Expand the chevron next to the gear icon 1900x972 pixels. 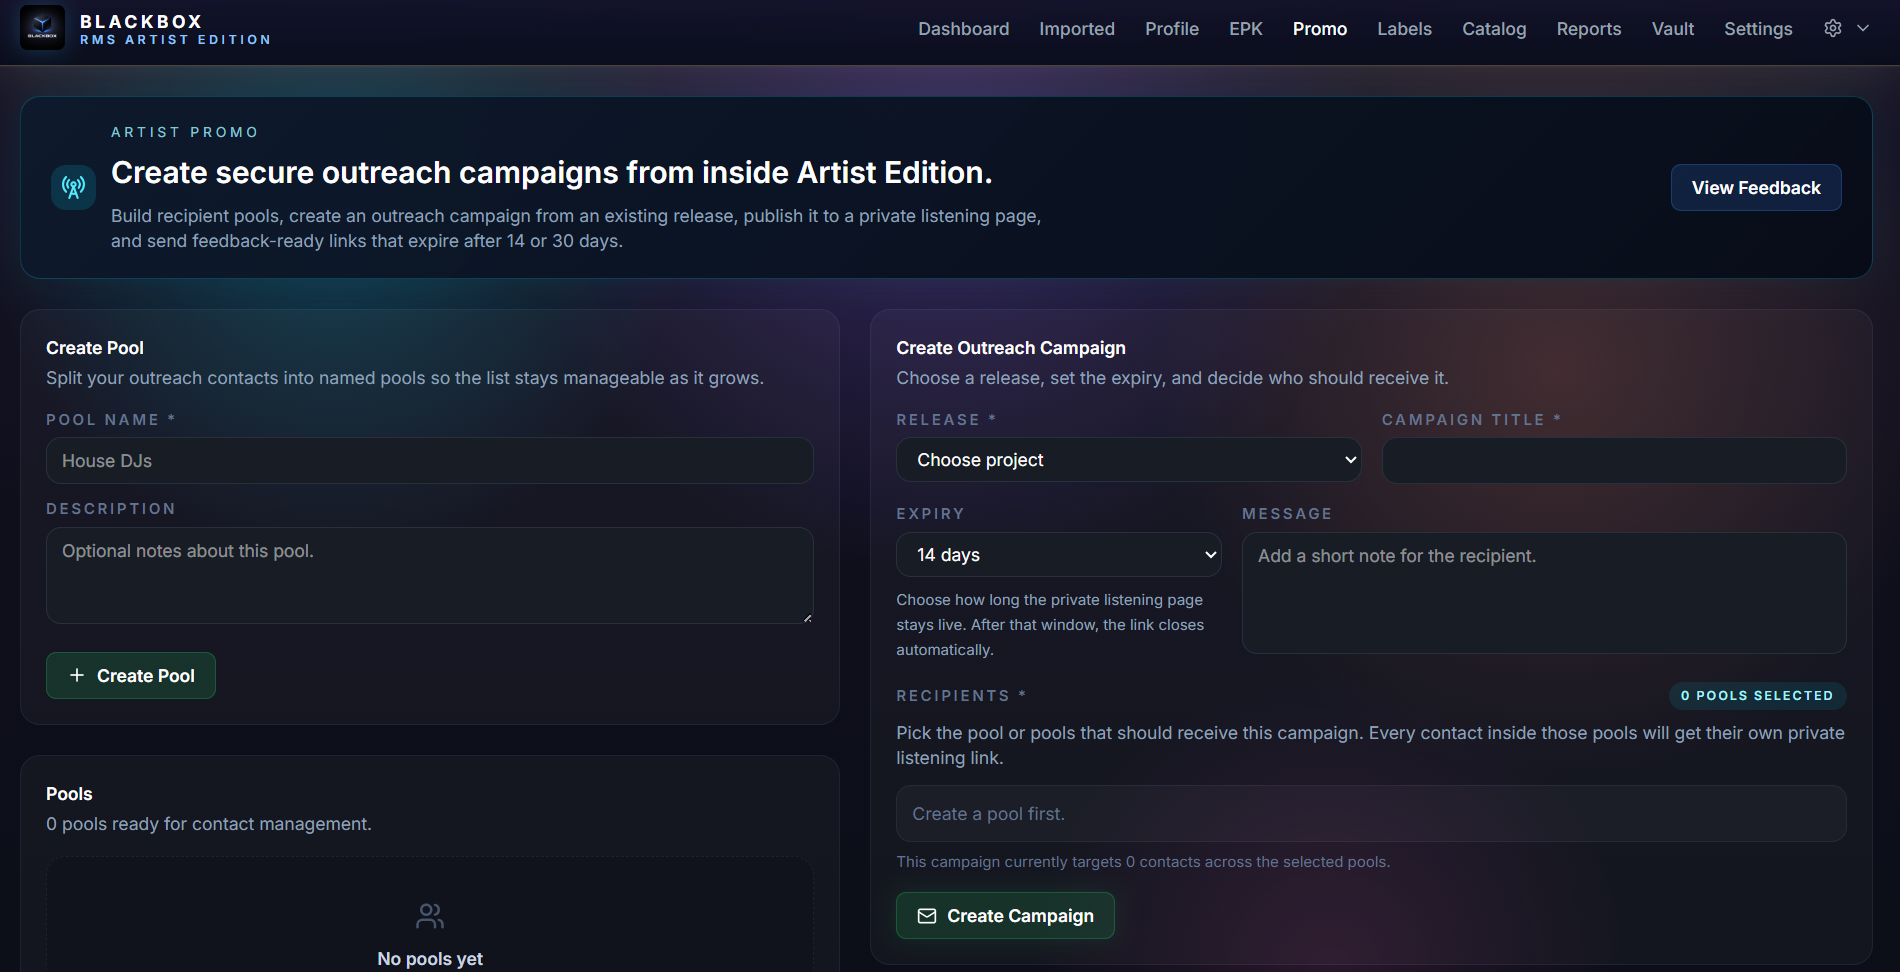(x=1863, y=28)
